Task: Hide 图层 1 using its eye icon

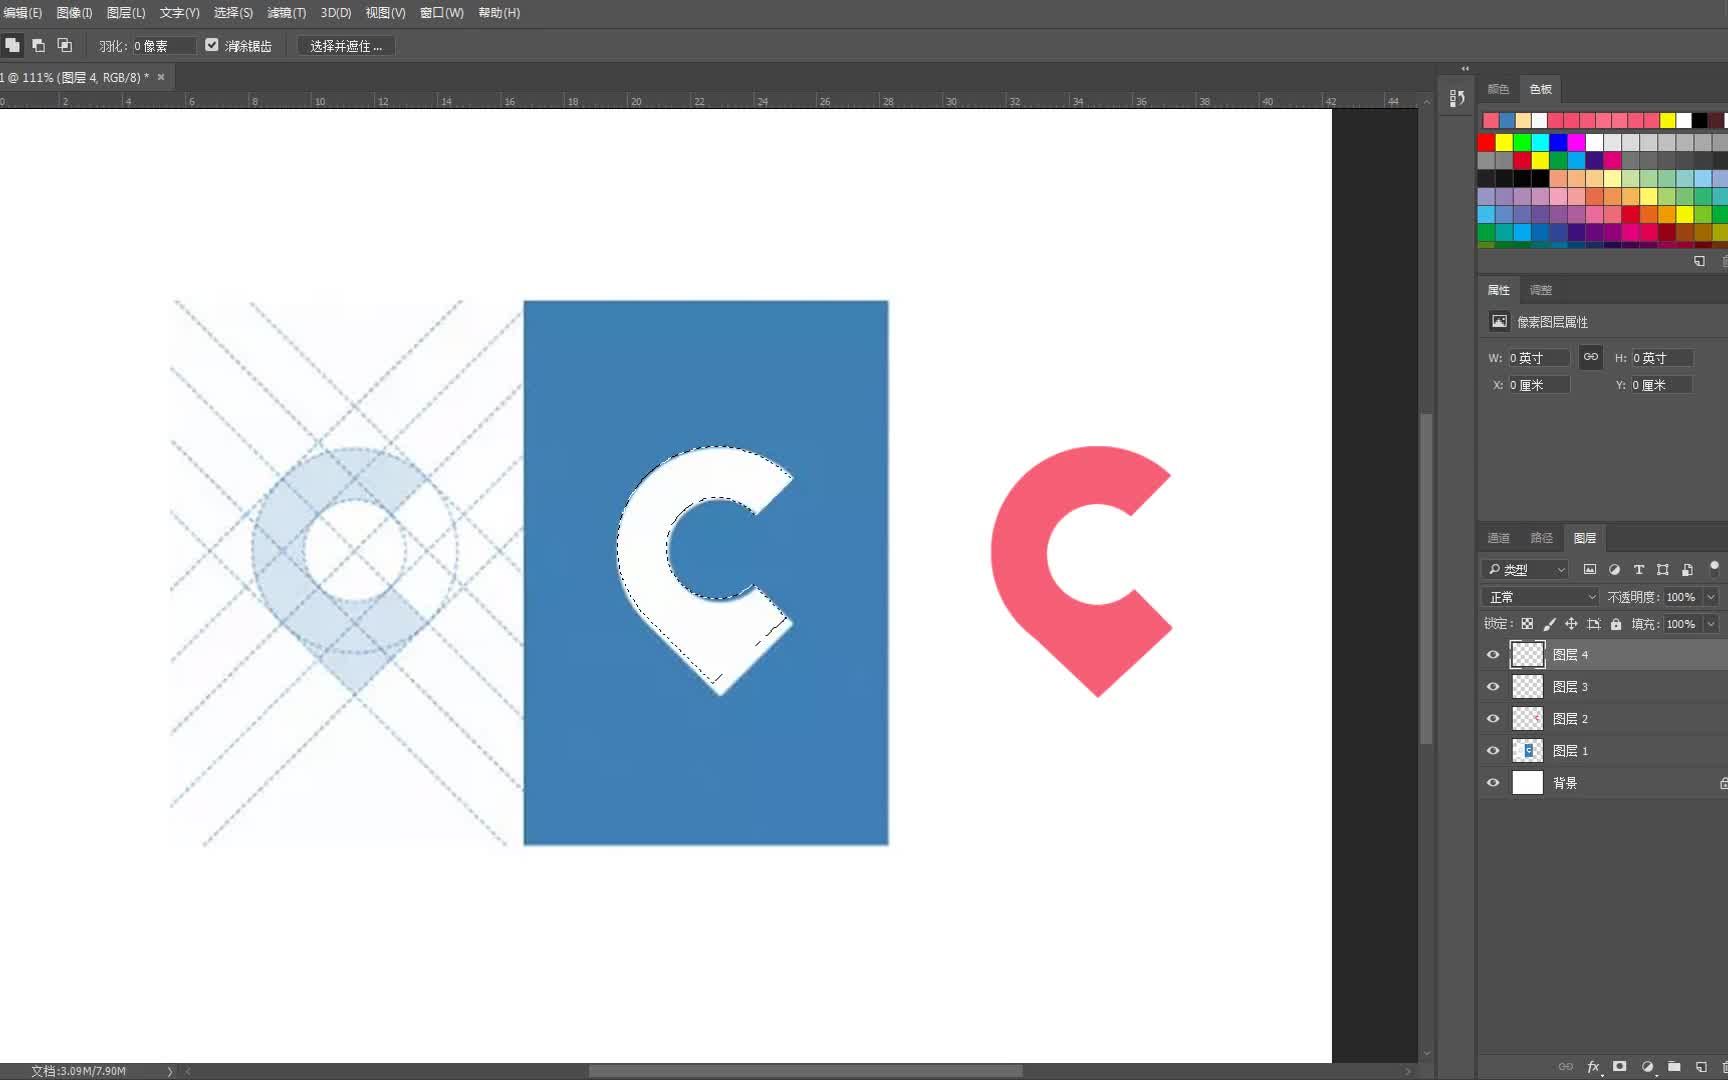Action: point(1493,751)
